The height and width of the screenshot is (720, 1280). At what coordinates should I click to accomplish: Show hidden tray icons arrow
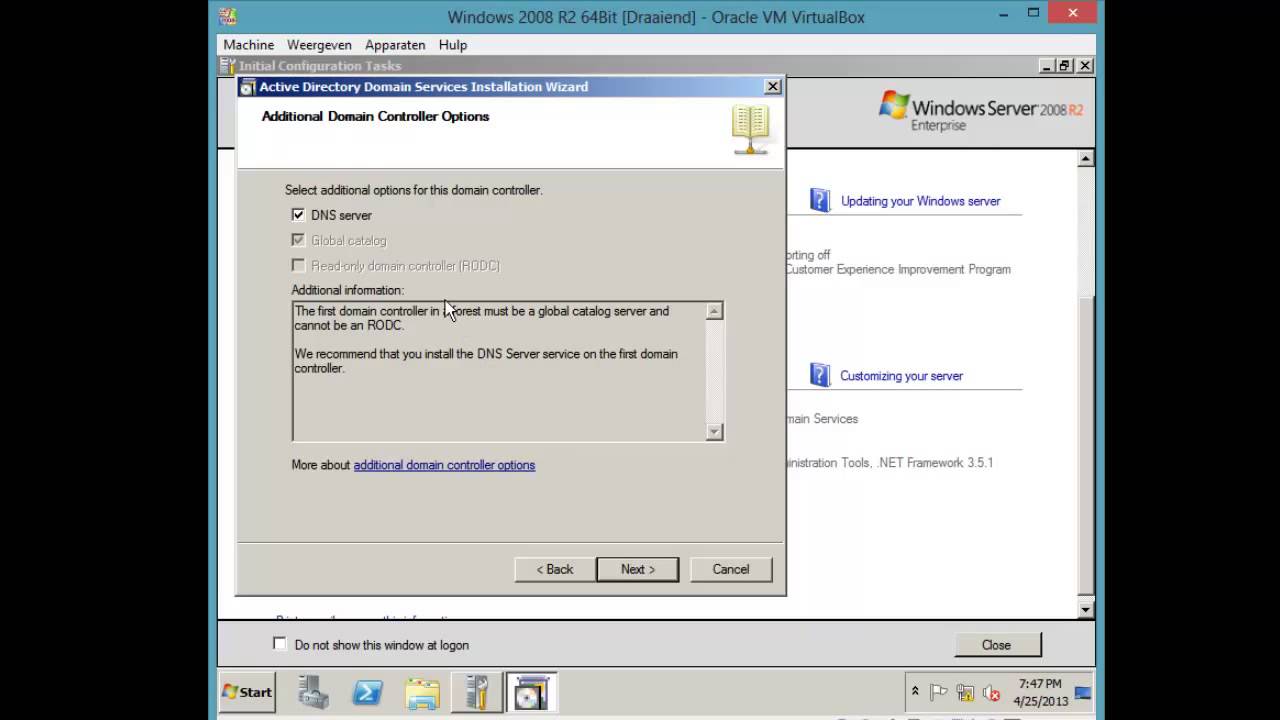coord(914,692)
